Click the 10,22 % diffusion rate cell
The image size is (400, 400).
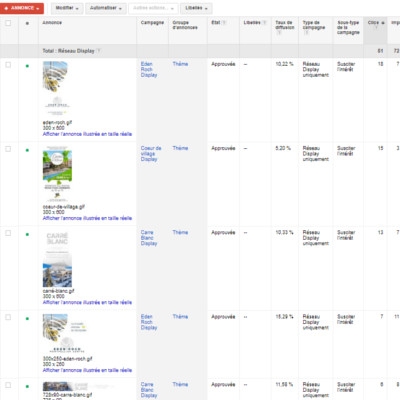(284, 64)
